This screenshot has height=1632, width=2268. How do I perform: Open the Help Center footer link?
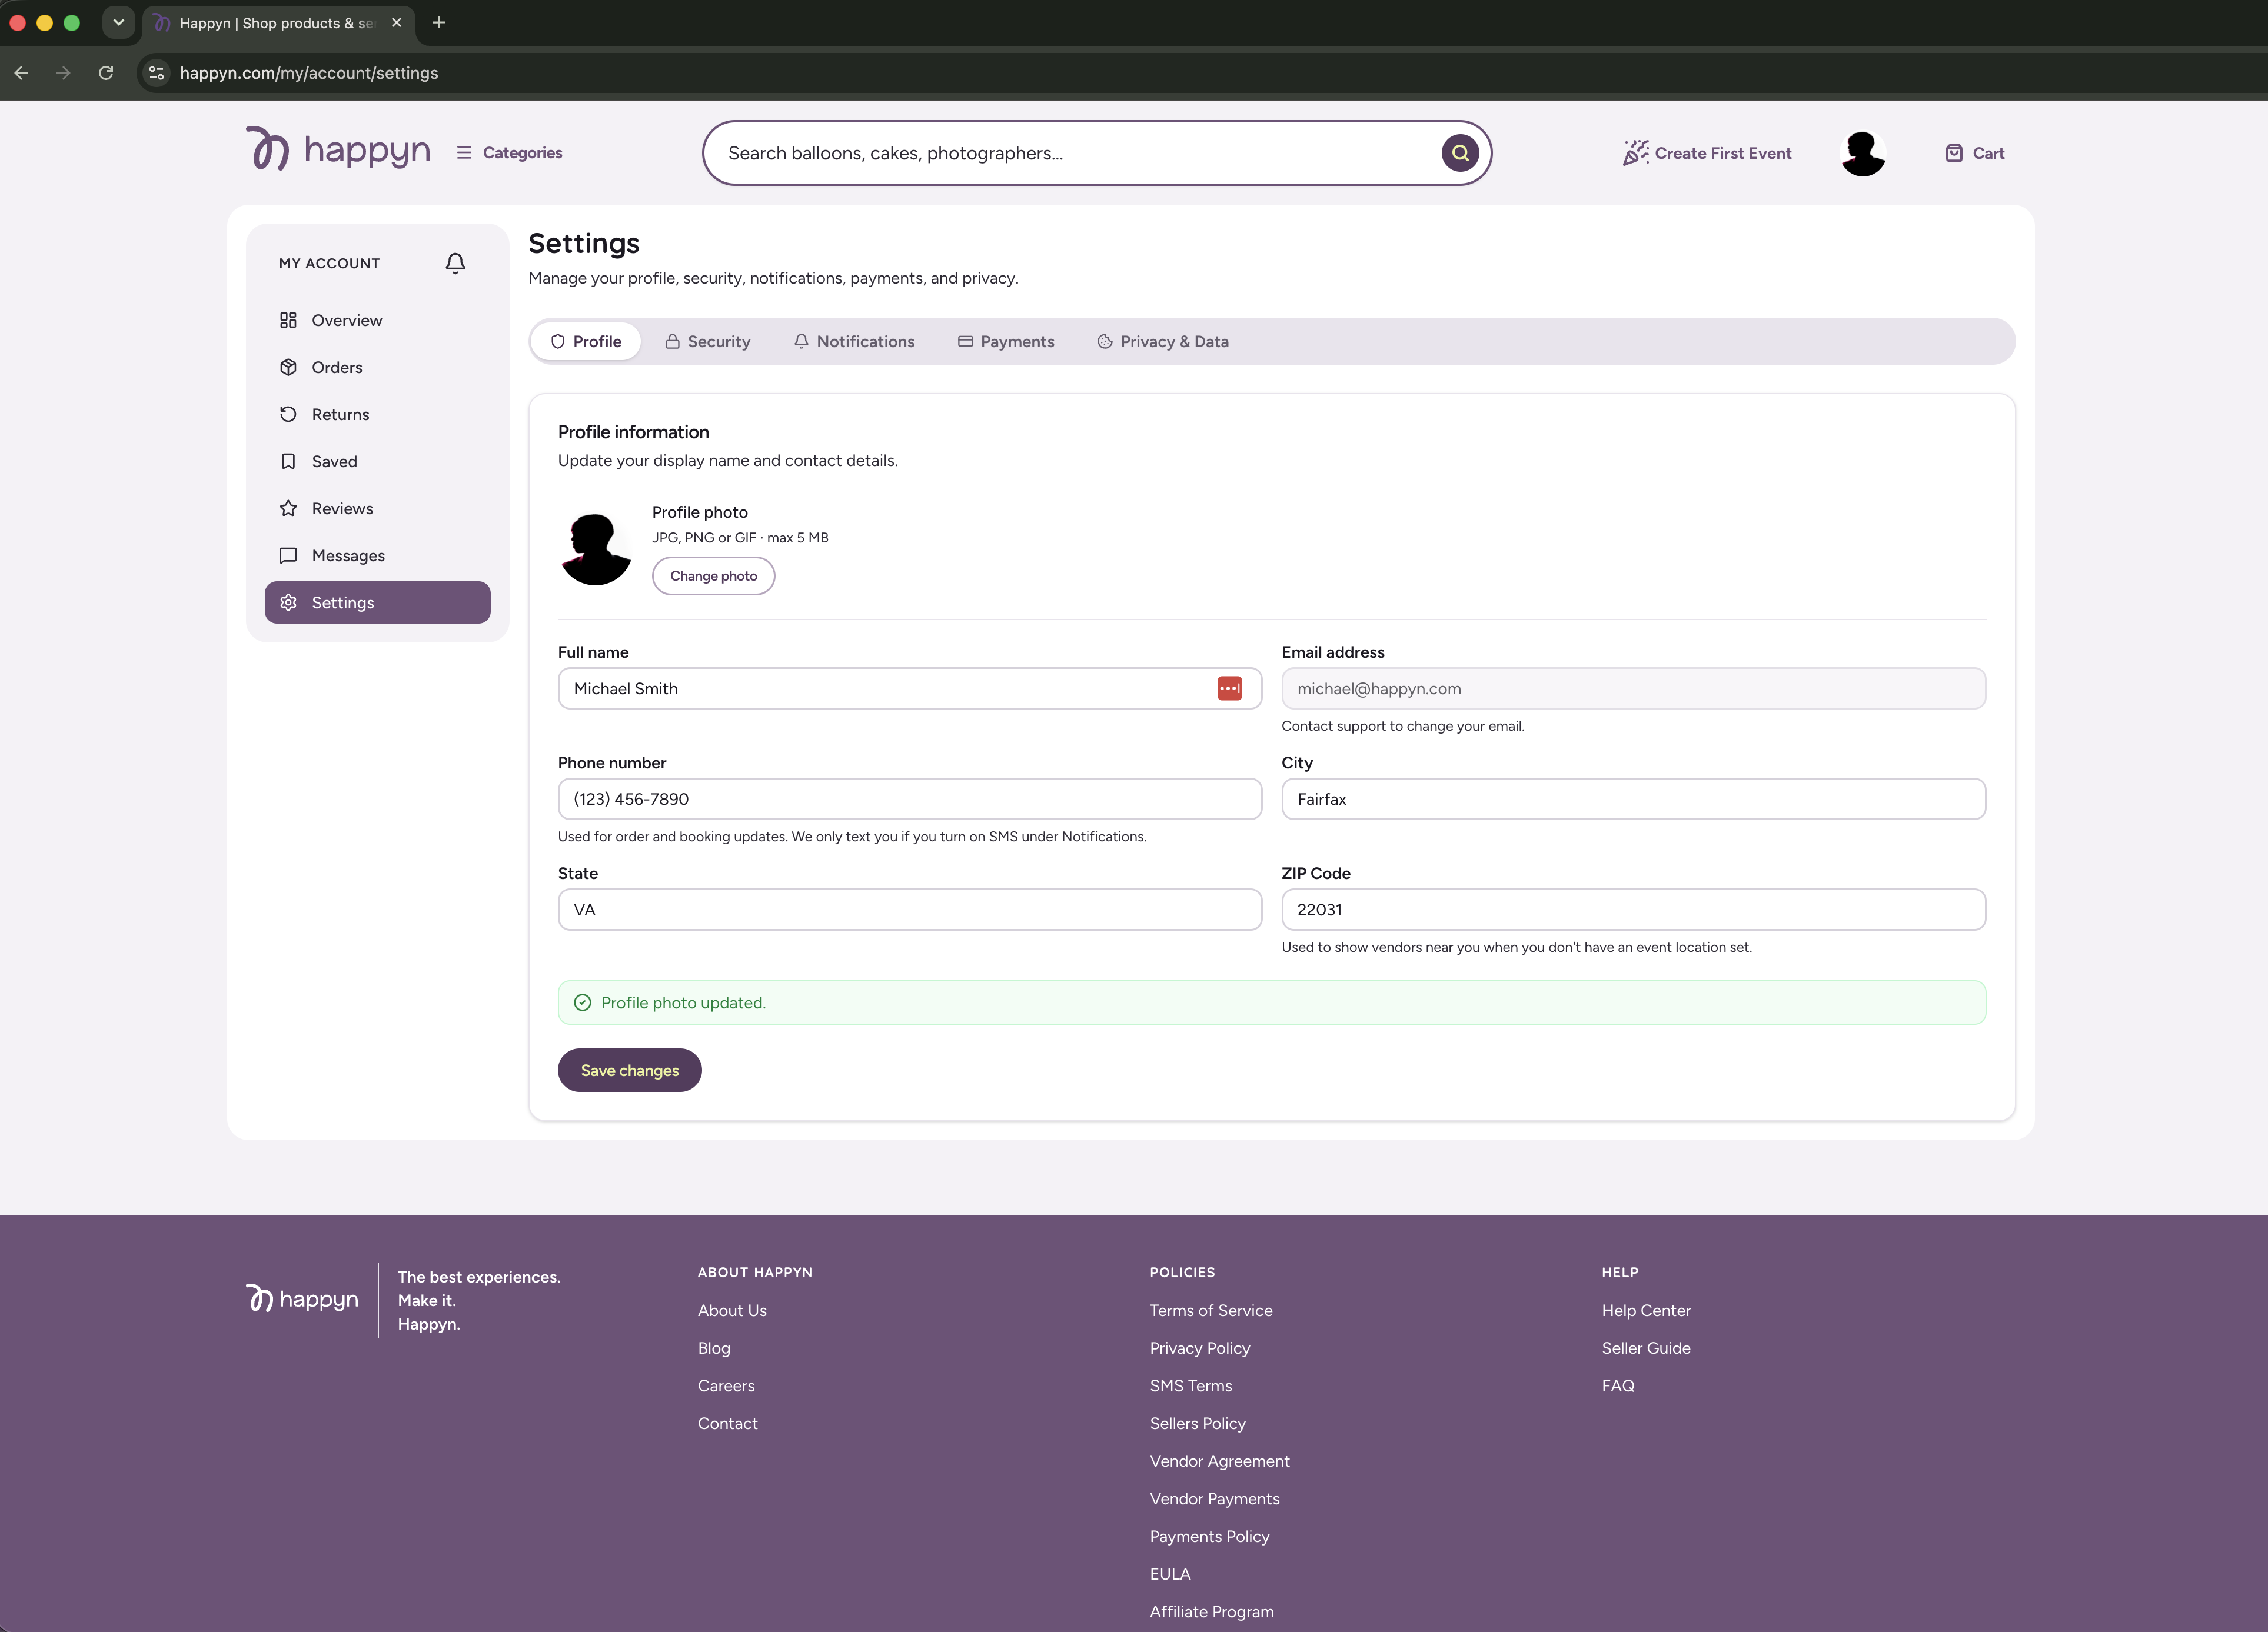coord(1646,1310)
